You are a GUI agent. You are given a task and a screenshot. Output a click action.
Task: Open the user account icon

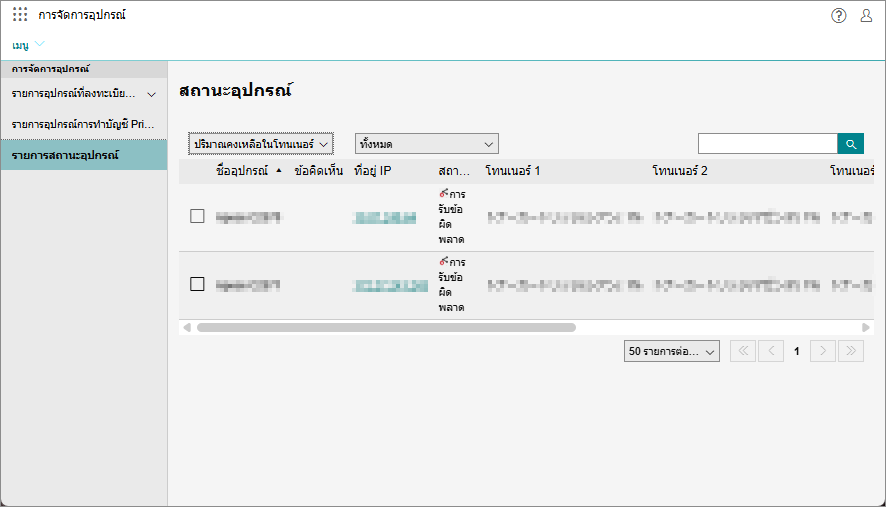pos(867,15)
